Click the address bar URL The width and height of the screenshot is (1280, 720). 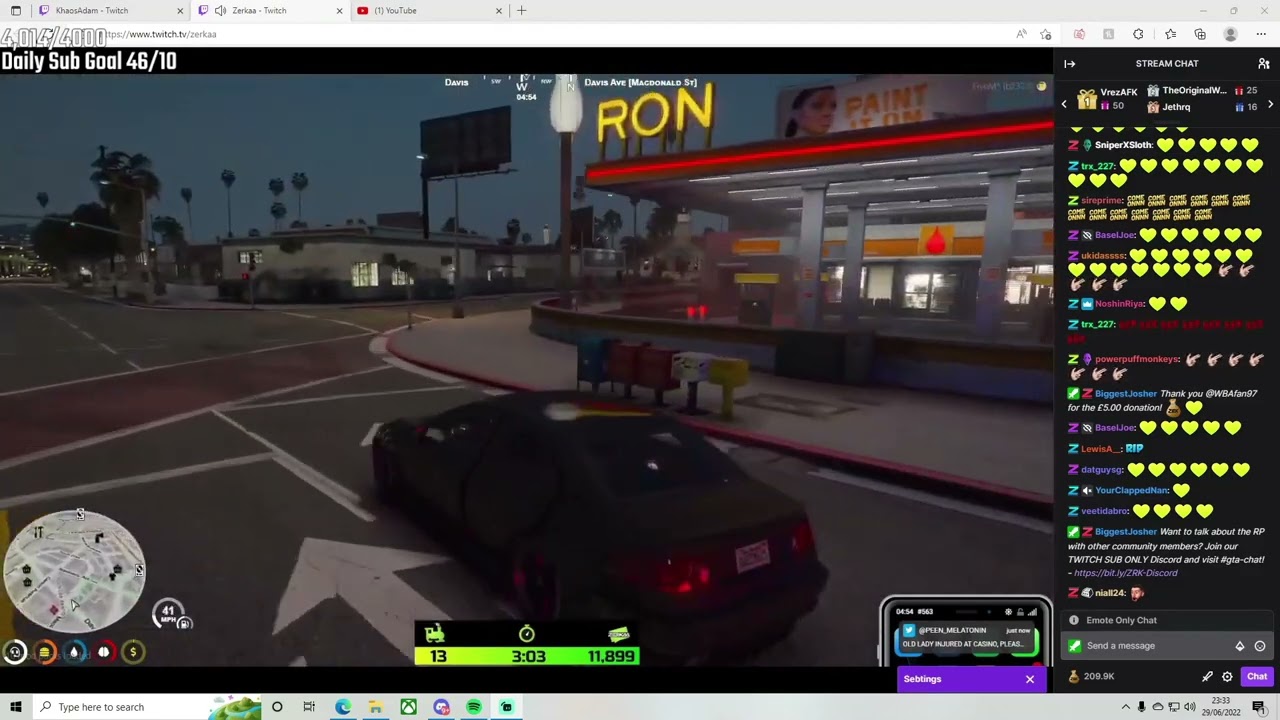160,34
